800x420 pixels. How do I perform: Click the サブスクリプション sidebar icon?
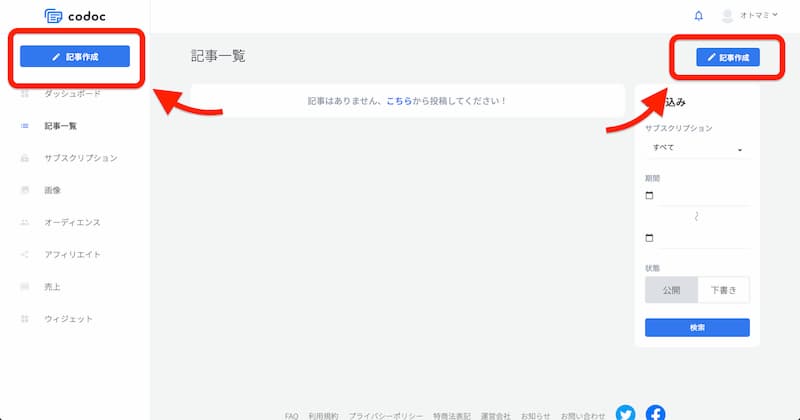click(x=24, y=158)
